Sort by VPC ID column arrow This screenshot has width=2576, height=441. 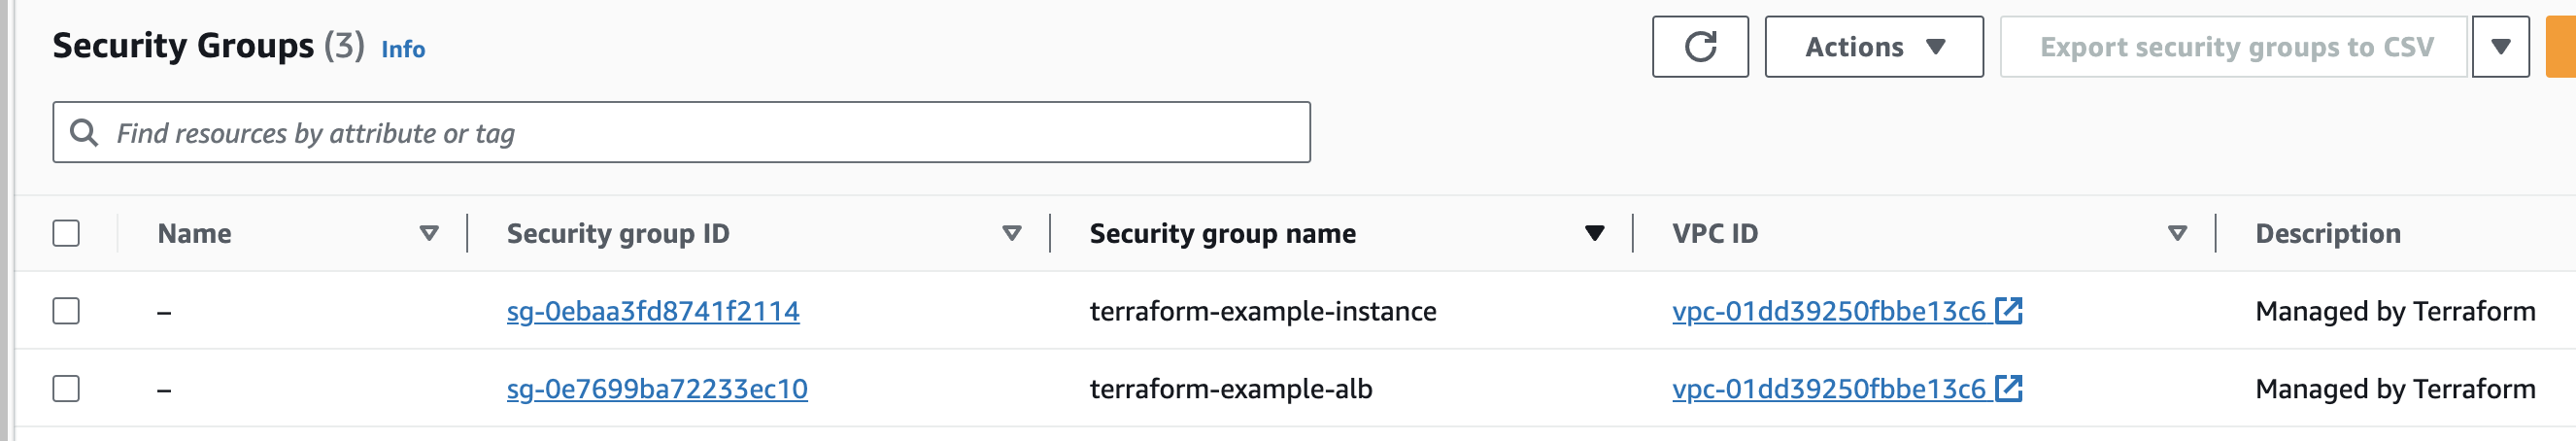pos(2177,233)
